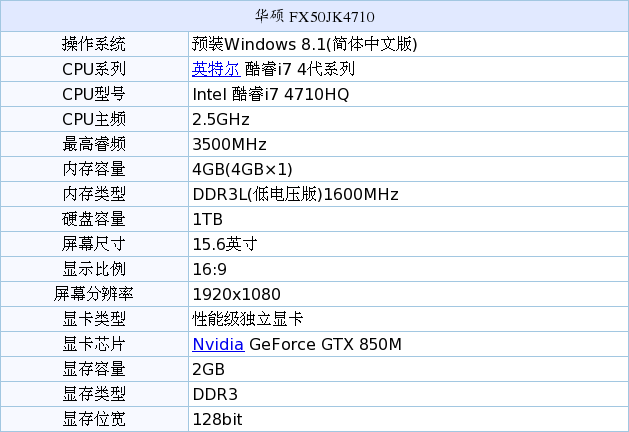Select the table title 华硕 FX50JK4710

[x=314, y=16]
